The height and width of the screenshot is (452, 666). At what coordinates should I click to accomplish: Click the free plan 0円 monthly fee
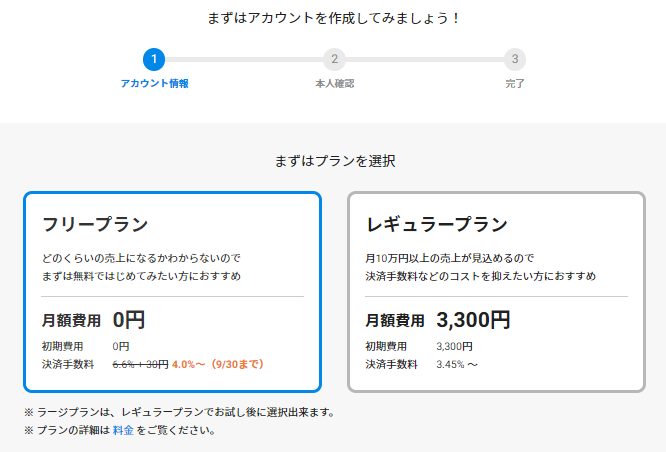[x=129, y=320]
